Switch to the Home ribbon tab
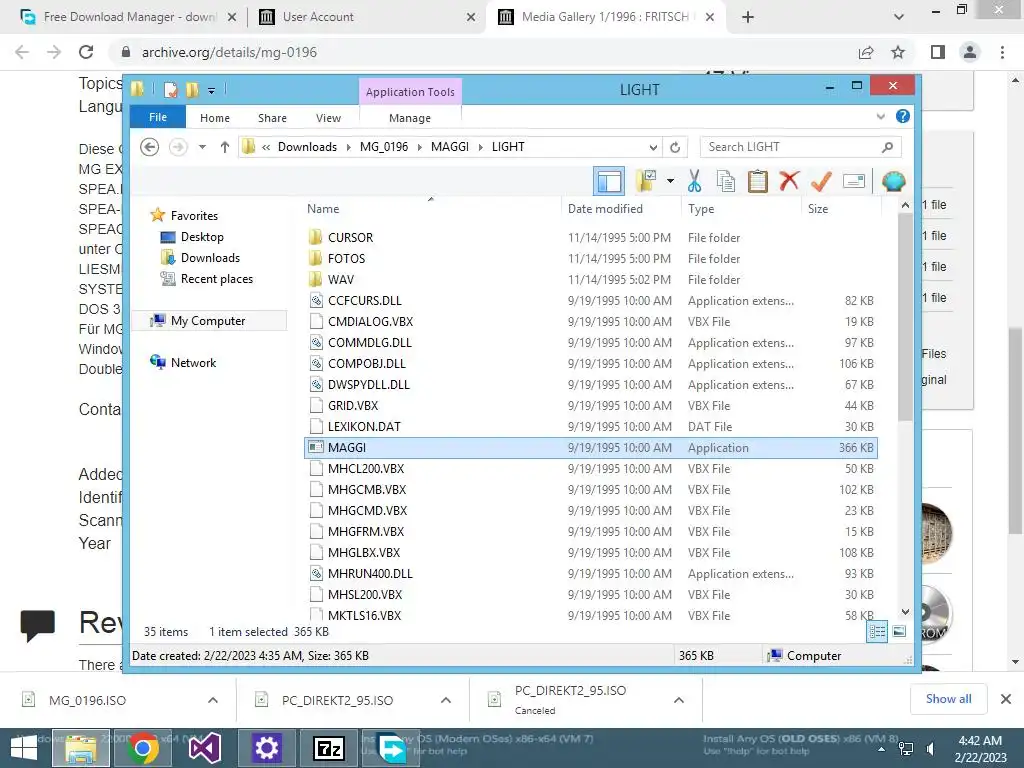This screenshot has height=768, width=1024. (x=215, y=118)
